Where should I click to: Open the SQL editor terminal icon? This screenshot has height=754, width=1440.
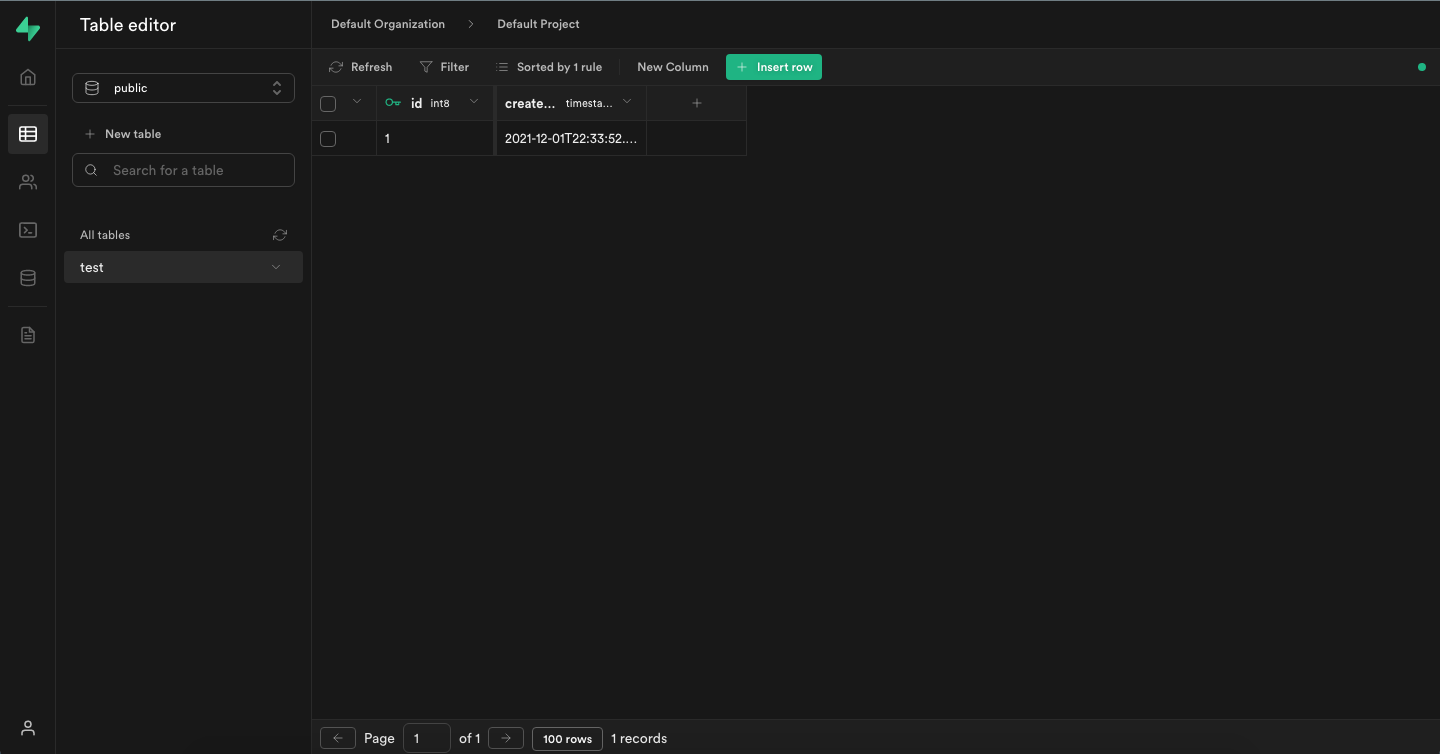tap(28, 230)
